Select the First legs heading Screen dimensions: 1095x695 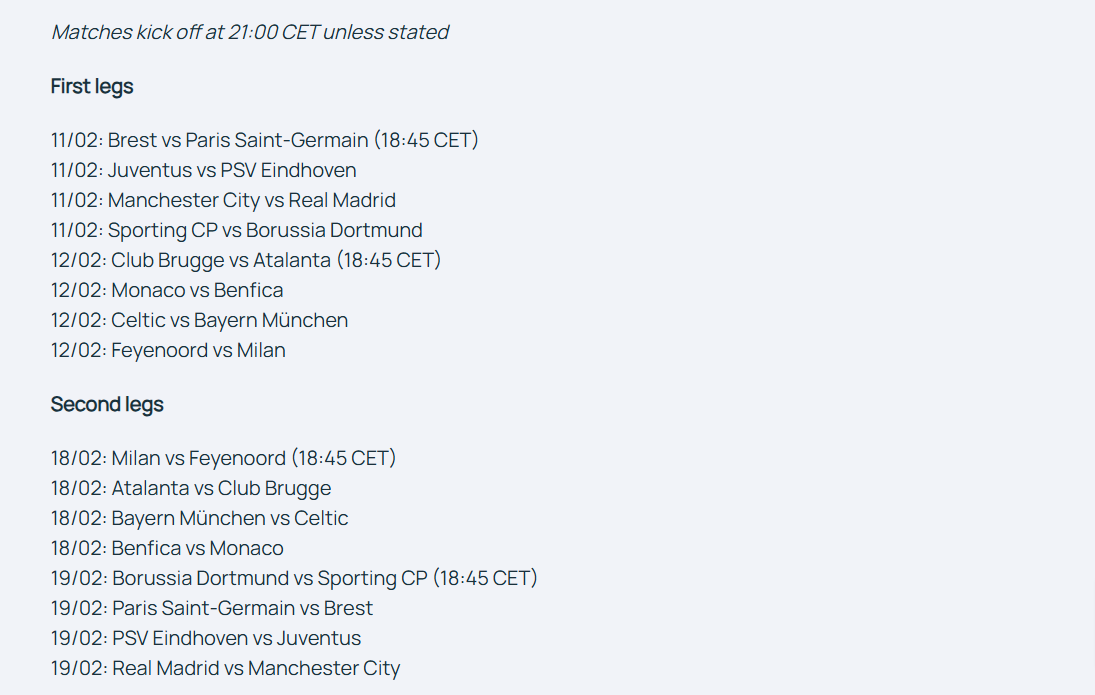(x=92, y=87)
